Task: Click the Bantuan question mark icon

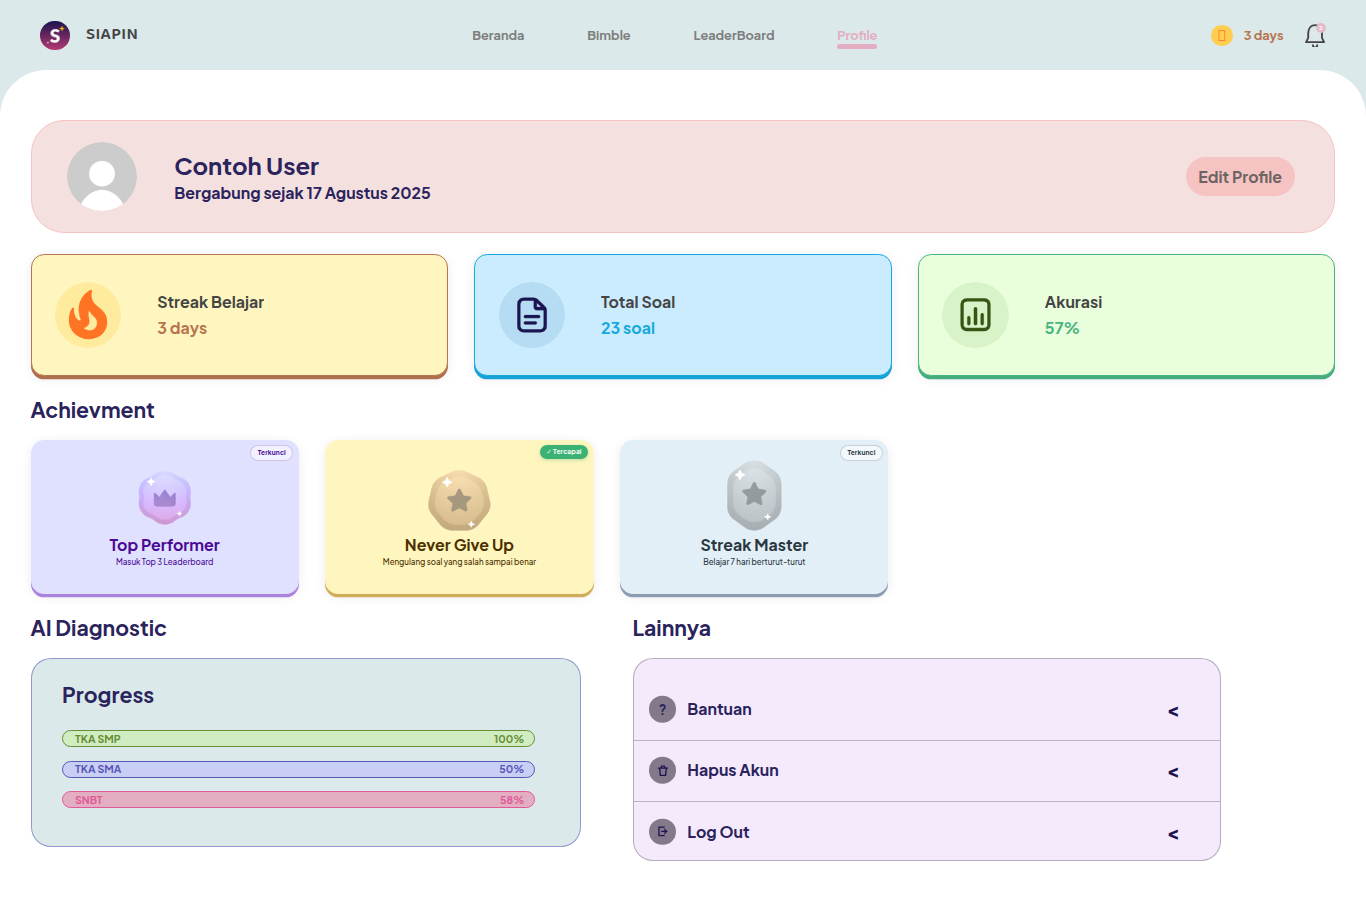Action: pos(662,709)
